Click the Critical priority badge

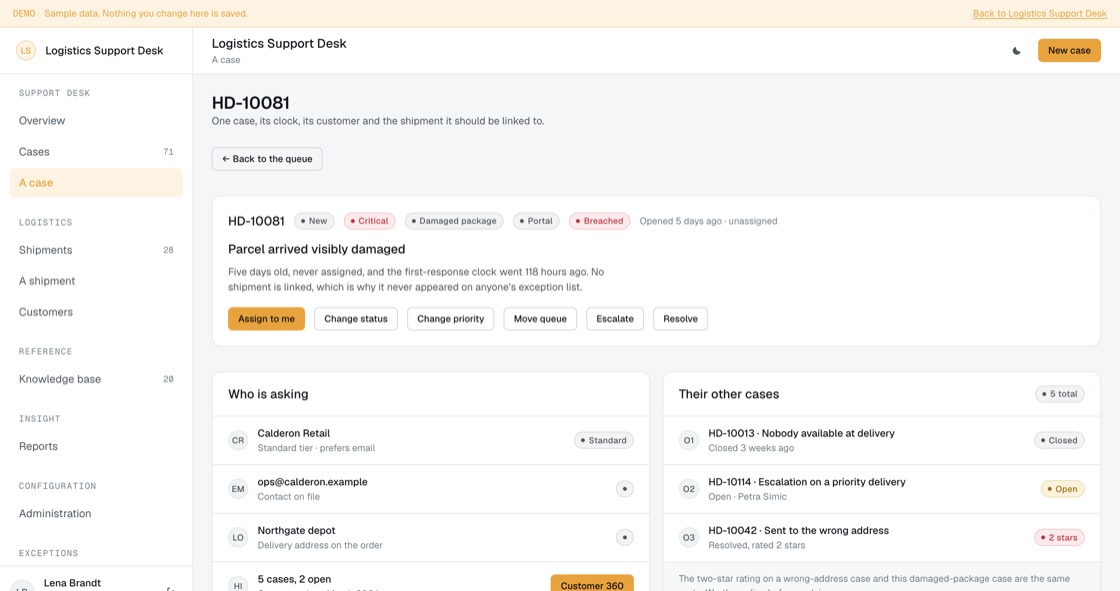click(x=370, y=221)
